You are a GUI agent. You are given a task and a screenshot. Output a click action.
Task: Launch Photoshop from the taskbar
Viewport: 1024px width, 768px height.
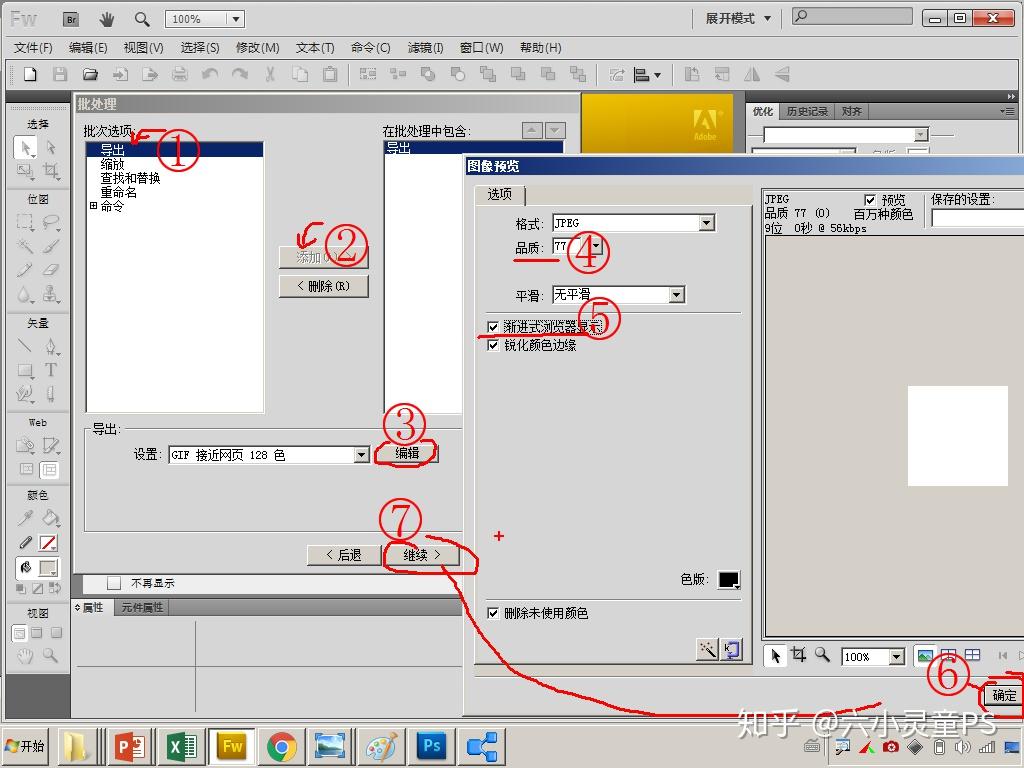pos(431,746)
